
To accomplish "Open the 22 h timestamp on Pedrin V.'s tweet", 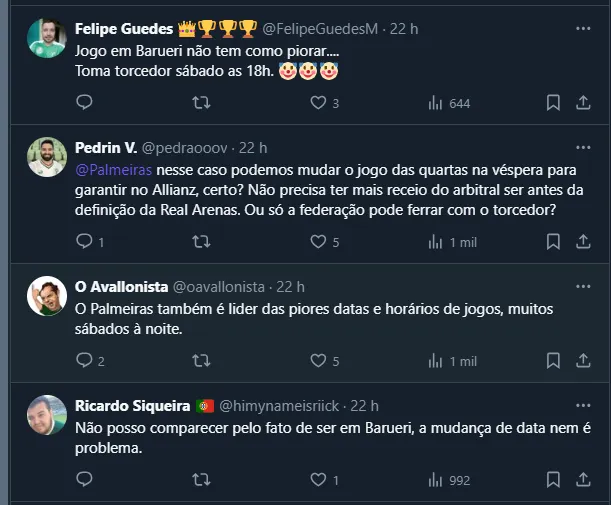I will 253,148.
